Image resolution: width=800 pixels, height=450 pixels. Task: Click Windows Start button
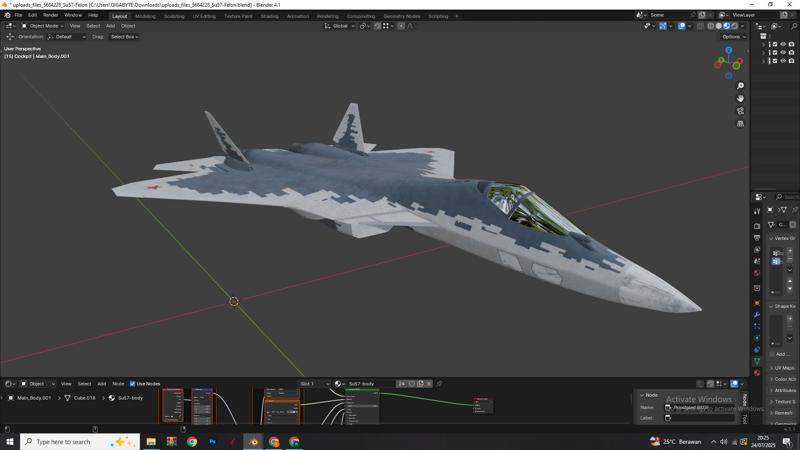pyautogui.click(x=9, y=442)
